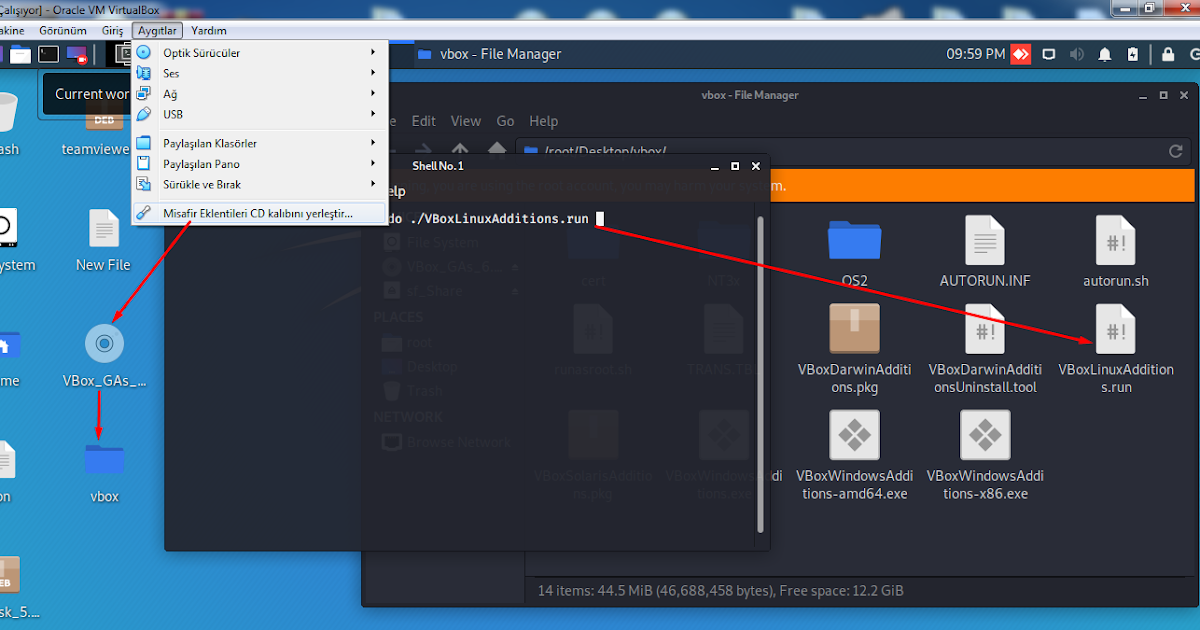
Task: Close the Aygıtlar menu via its title
Action: pyautogui.click(x=157, y=31)
